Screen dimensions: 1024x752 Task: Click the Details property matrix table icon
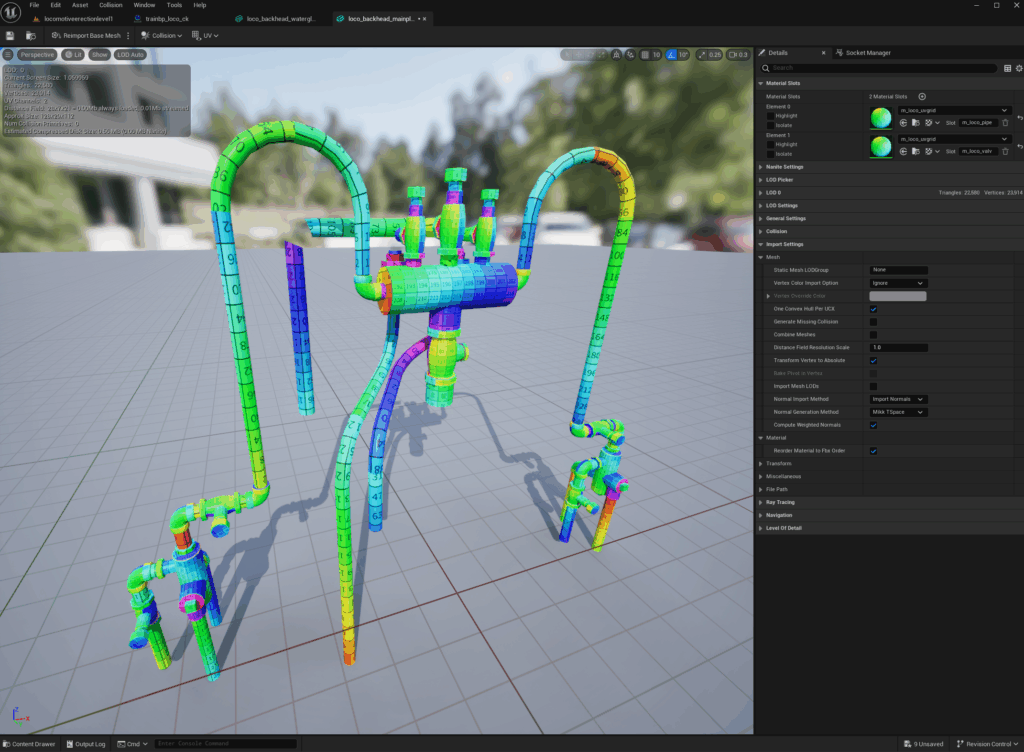click(1007, 68)
